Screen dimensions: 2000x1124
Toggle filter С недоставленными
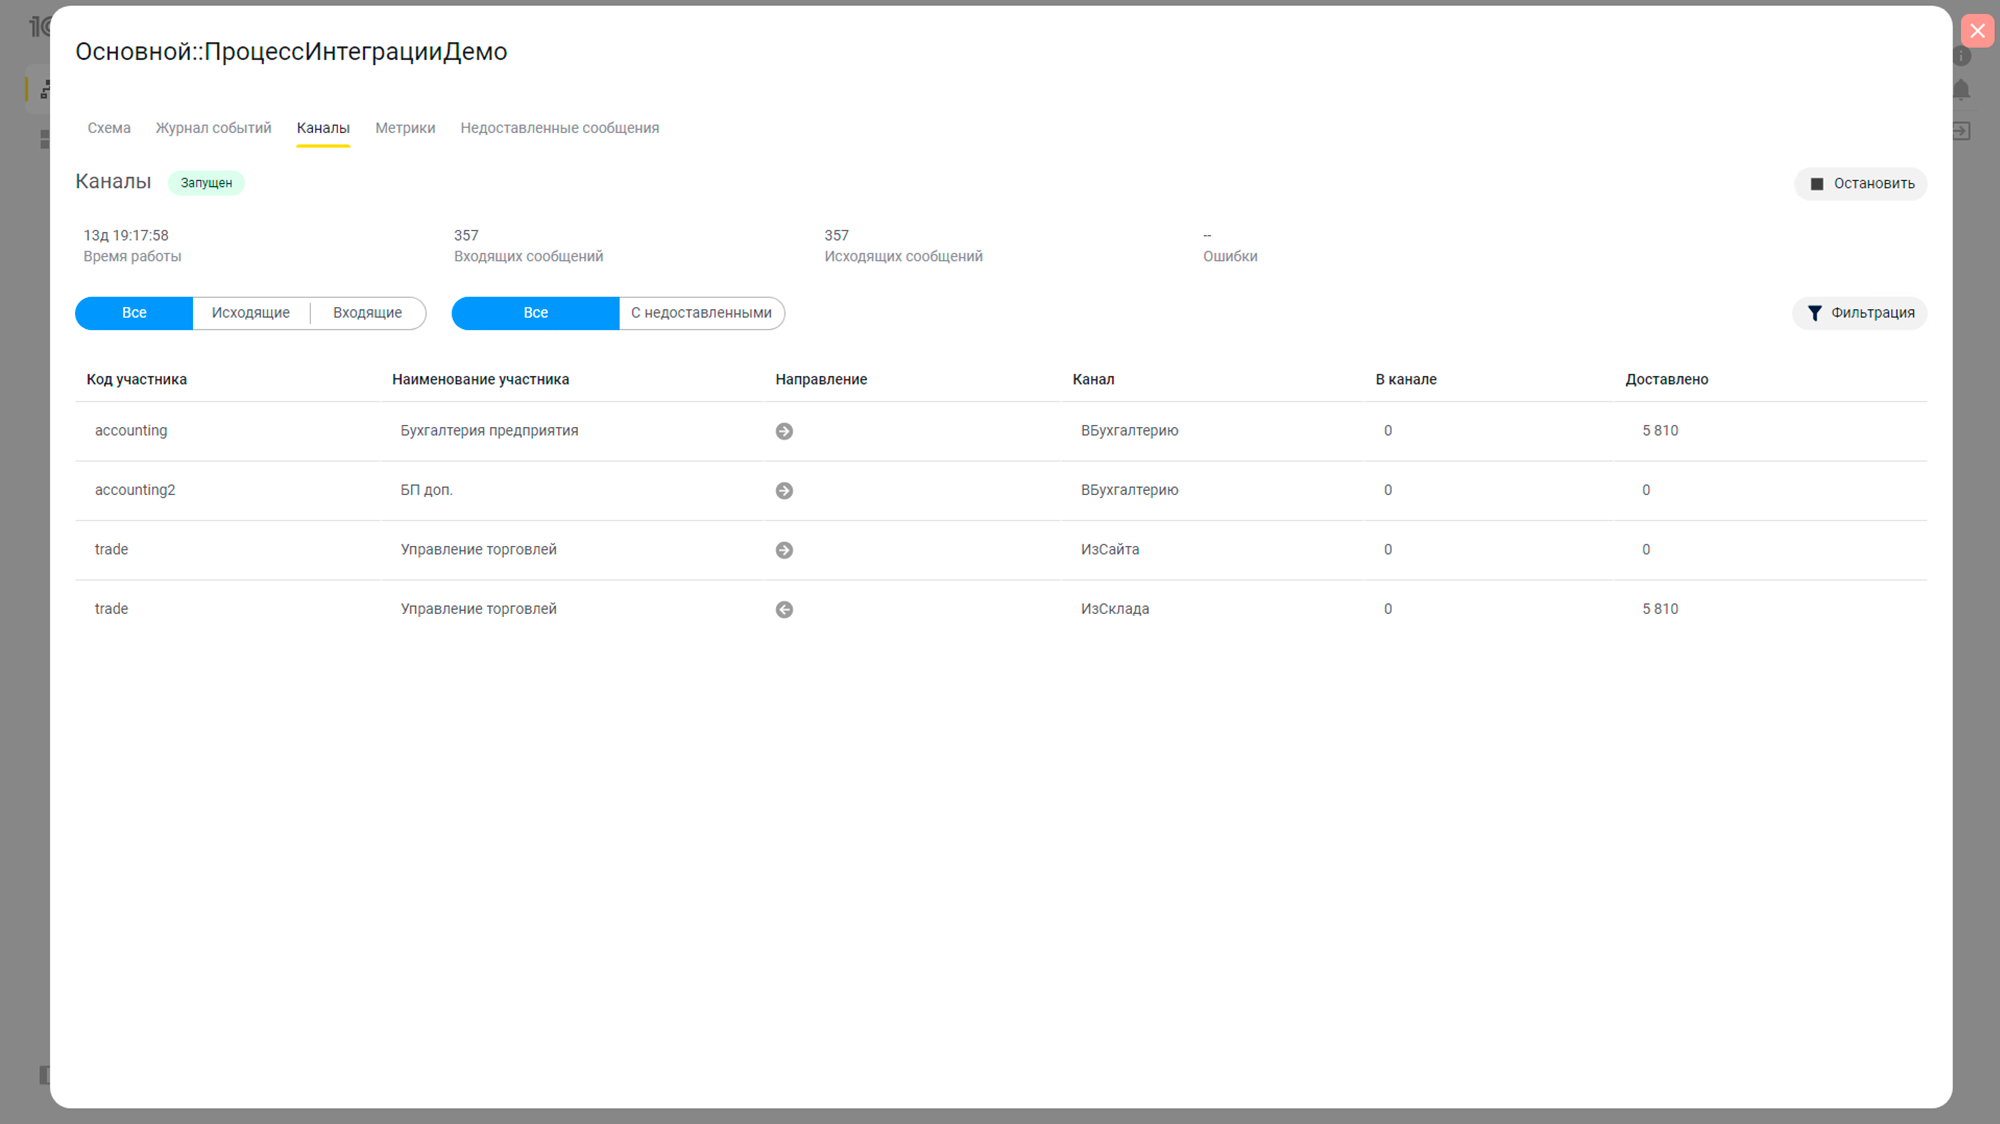click(701, 313)
